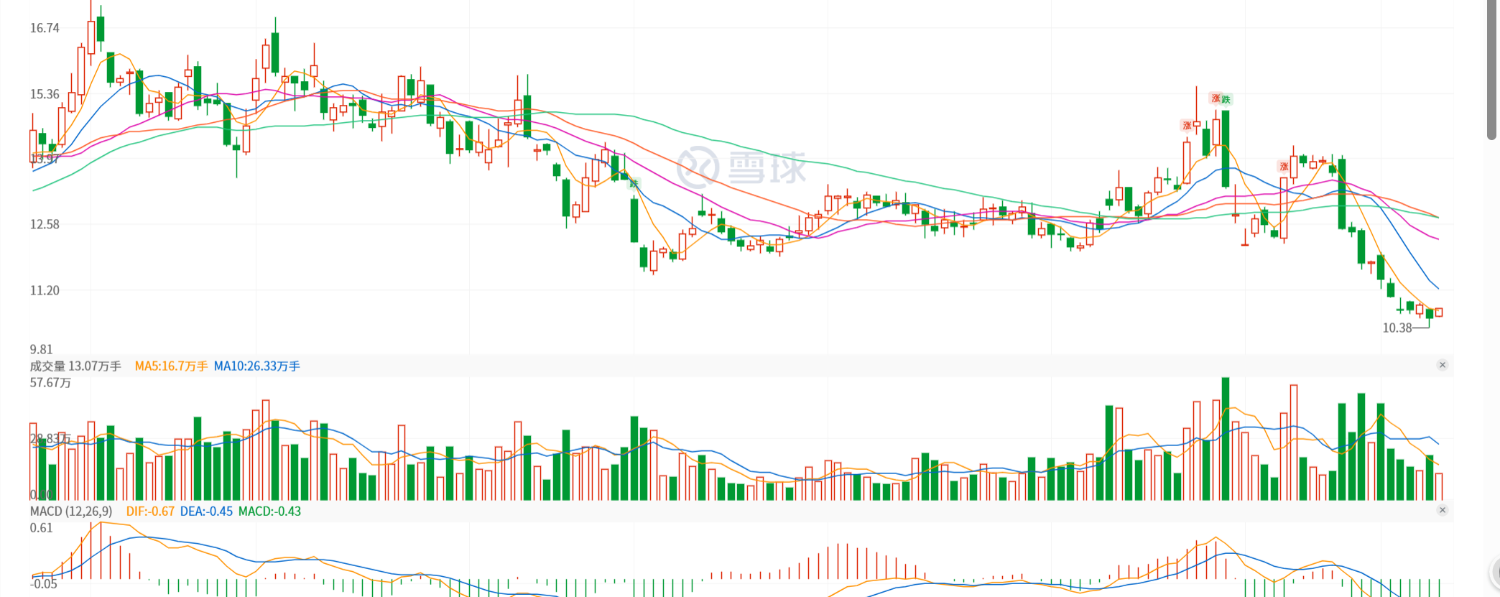Click the 9.81 price axis label
The height and width of the screenshot is (597, 1500).
coord(42,349)
